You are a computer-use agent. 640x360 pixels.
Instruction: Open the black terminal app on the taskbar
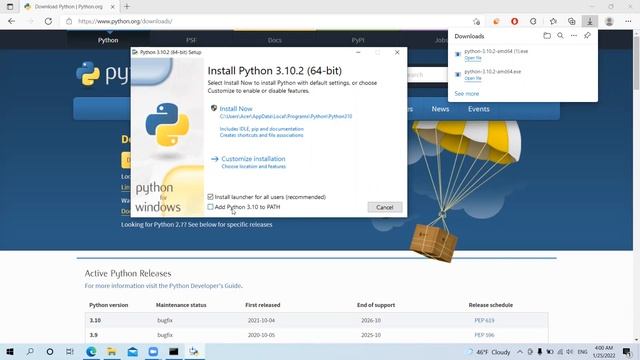[x=173, y=351]
